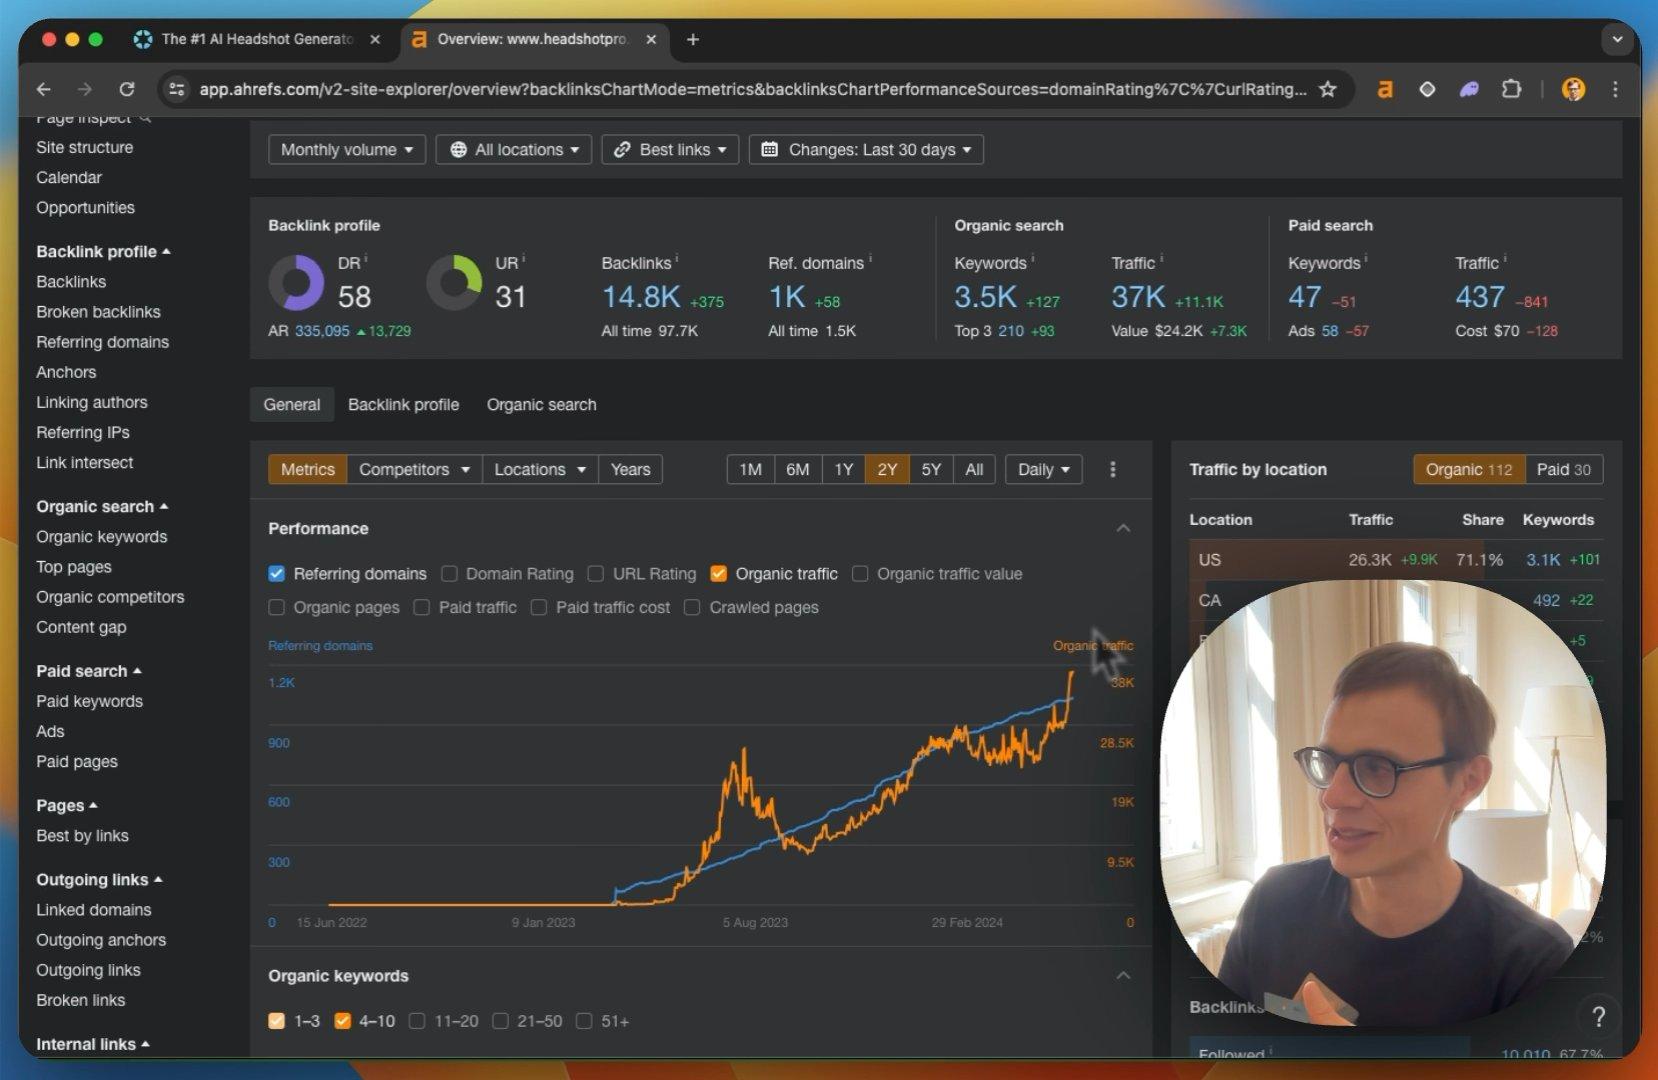1658x1080 pixels.
Task: Switch to Backlink profile tab
Action: pos(403,404)
